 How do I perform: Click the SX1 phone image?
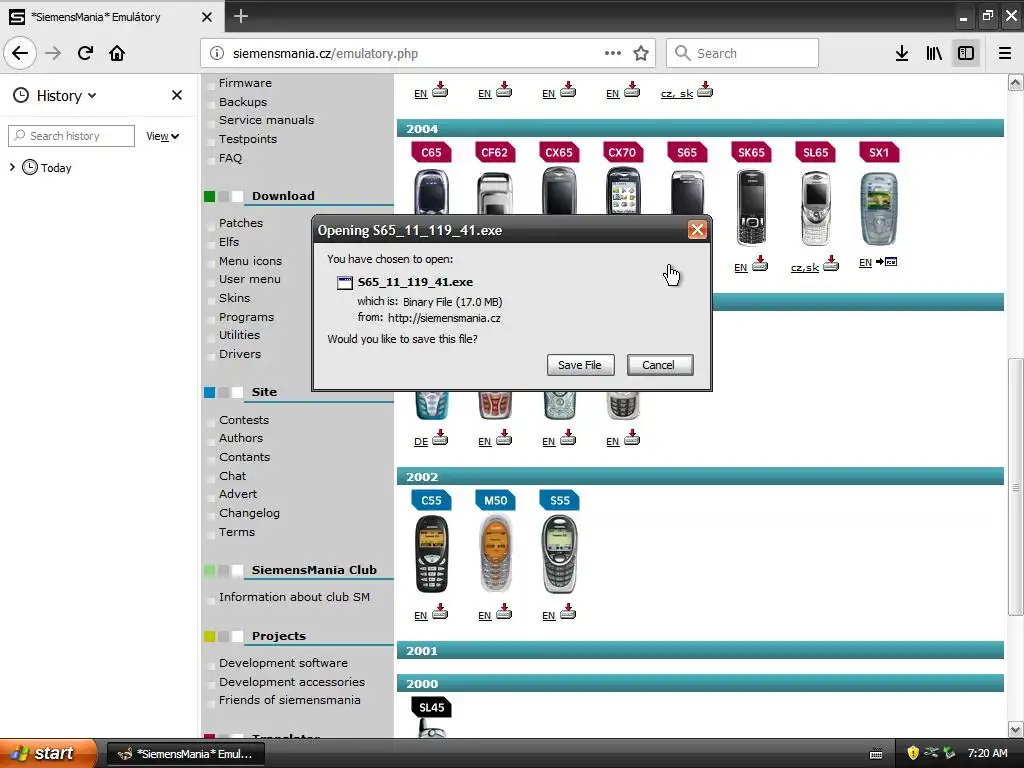click(879, 208)
